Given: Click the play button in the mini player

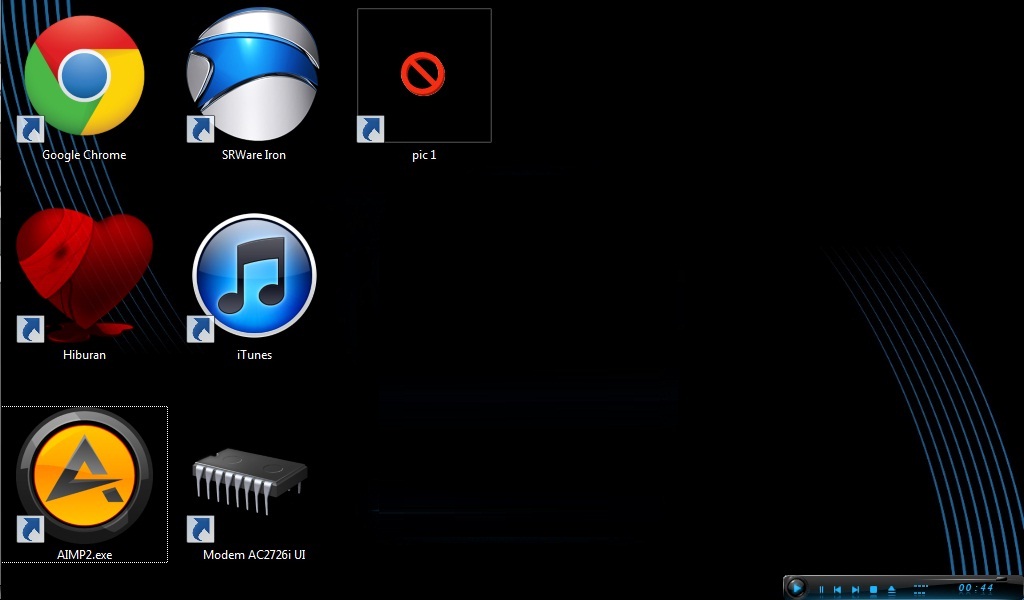Looking at the screenshot, I should pos(796,588).
